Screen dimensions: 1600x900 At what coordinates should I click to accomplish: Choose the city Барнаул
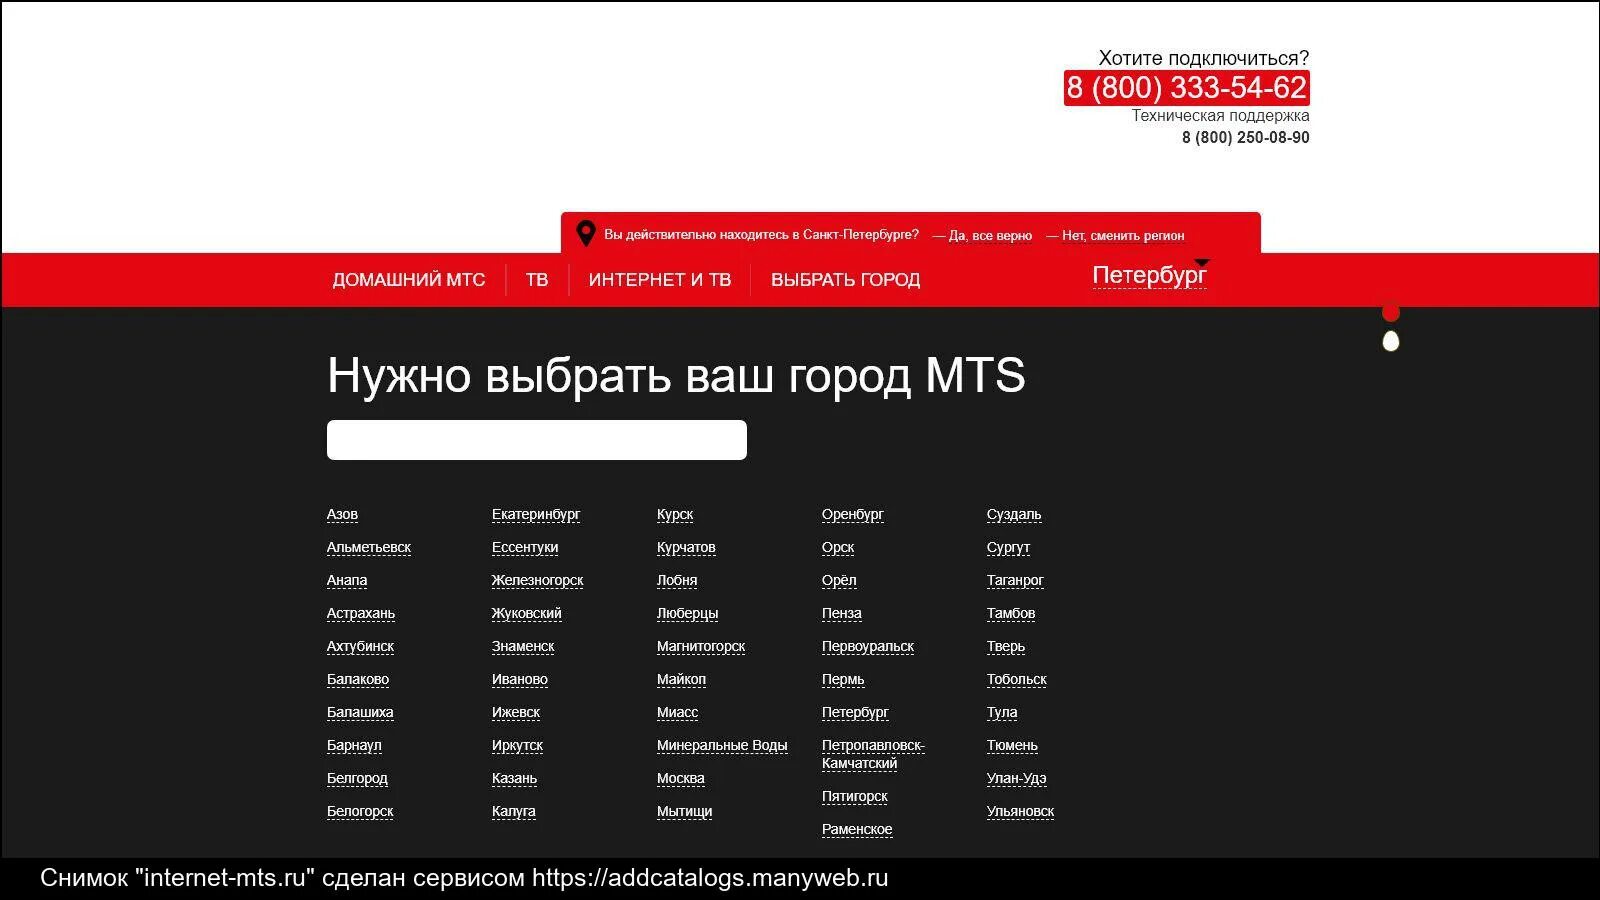click(x=354, y=745)
